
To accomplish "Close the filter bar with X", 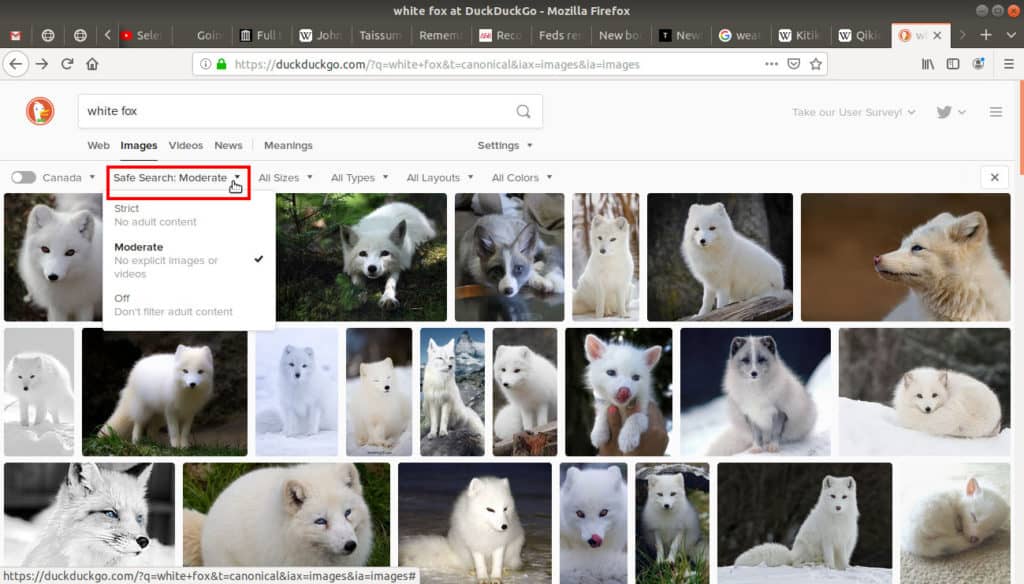I will pos(995,178).
